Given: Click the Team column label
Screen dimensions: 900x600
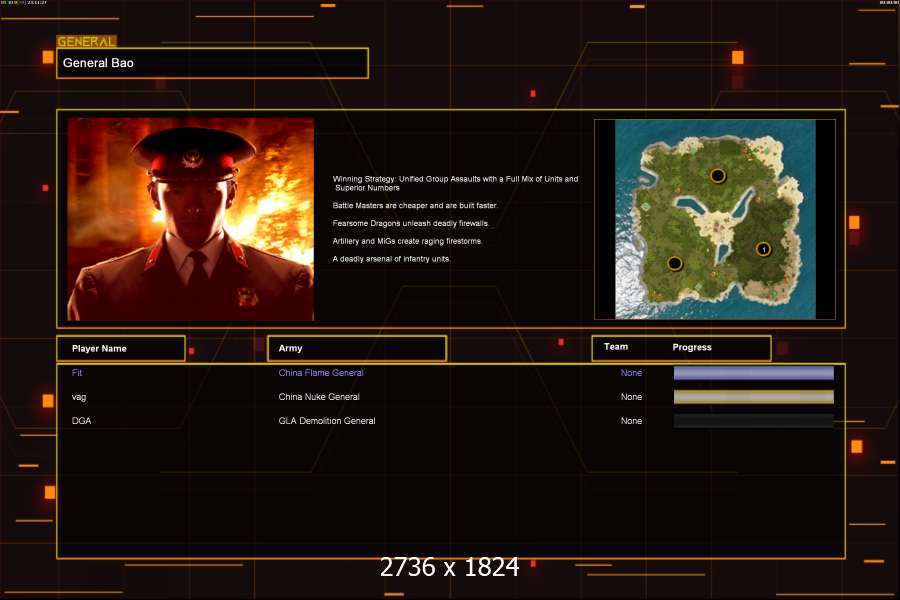Looking at the screenshot, I should (x=616, y=347).
